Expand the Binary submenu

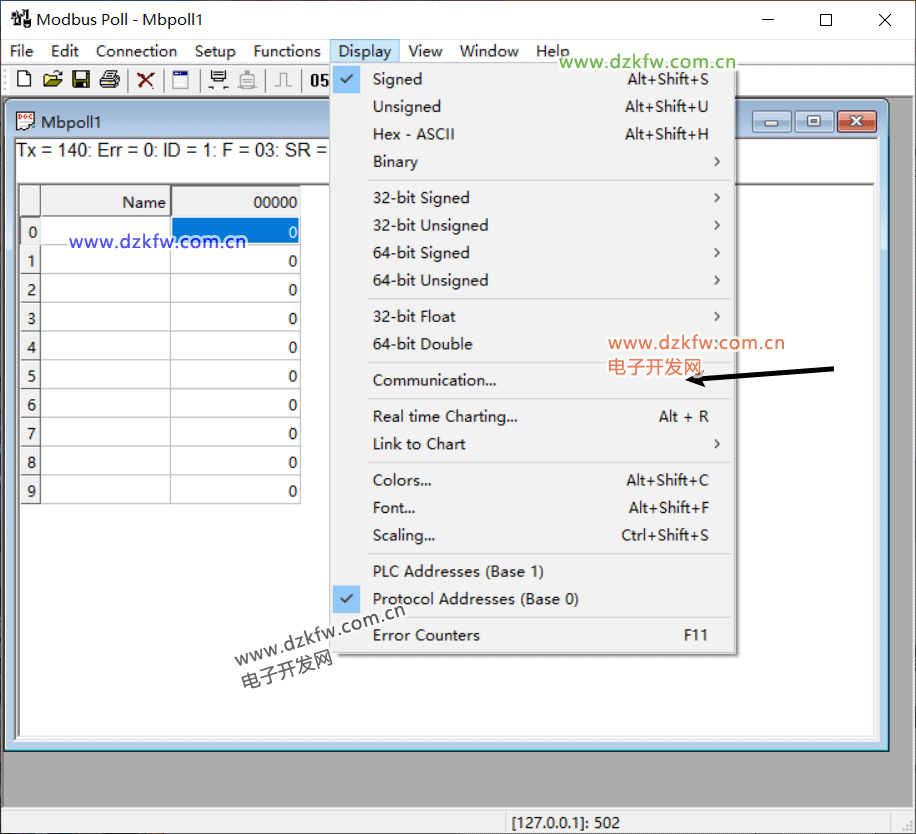[395, 162]
